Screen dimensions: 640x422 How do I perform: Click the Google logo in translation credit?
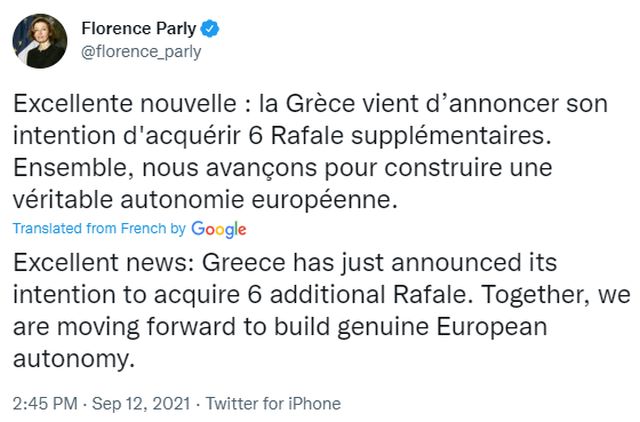(x=218, y=228)
